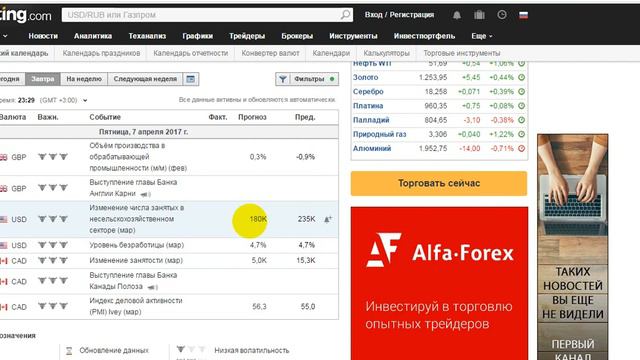Open notifications bell icon

[457, 15]
